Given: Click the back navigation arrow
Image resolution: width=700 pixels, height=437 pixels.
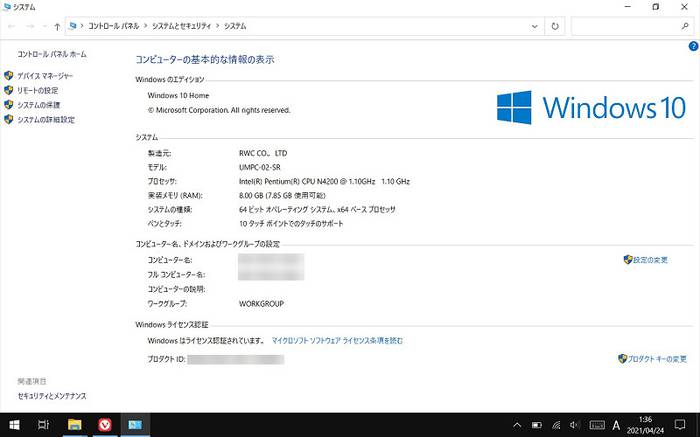Looking at the screenshot, I should (12, 26).
